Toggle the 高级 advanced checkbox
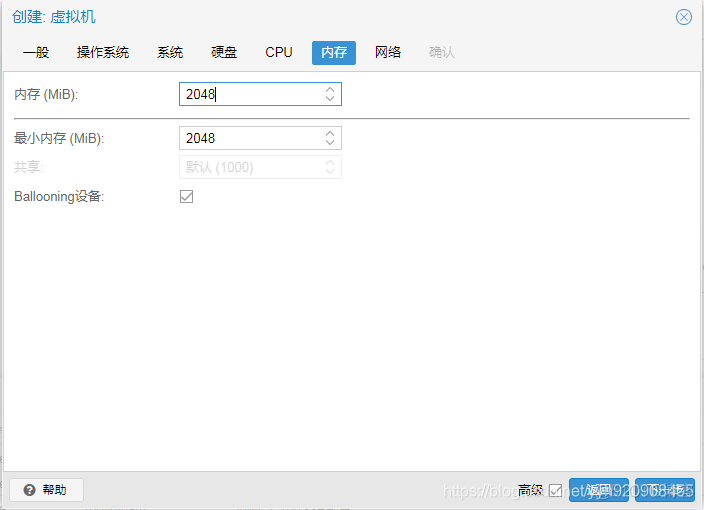This screenshot has height=510, width=704. (x=555, y=490)
